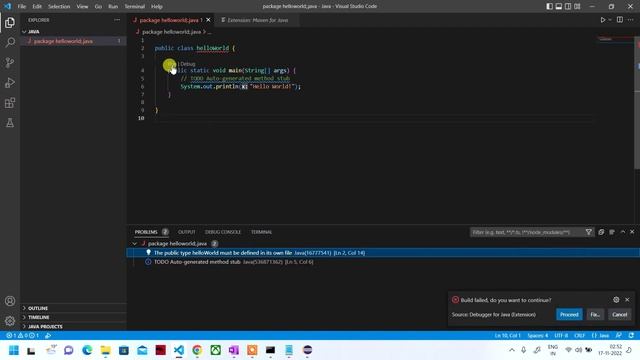
Task: Open the Edit menu
Action: coord(37,7)
